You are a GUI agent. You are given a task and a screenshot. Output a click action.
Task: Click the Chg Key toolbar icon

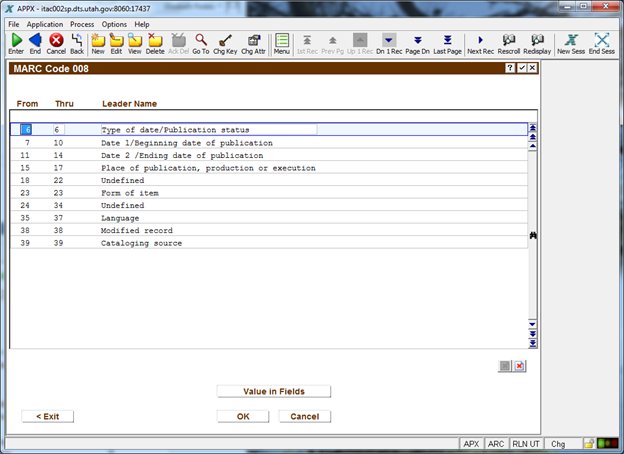[x=226, y=43]
